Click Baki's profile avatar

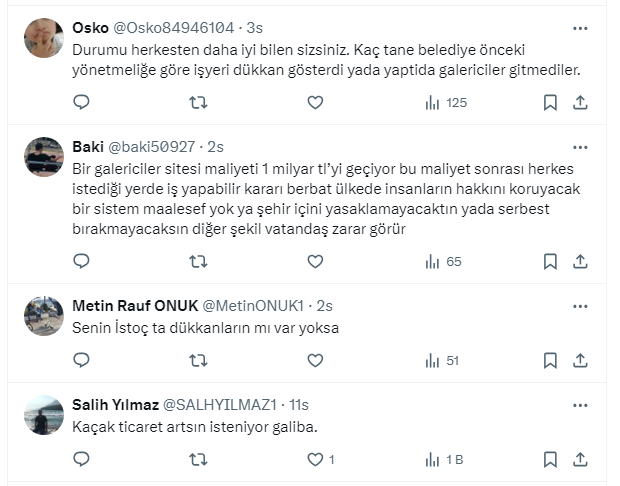point(44,157)
